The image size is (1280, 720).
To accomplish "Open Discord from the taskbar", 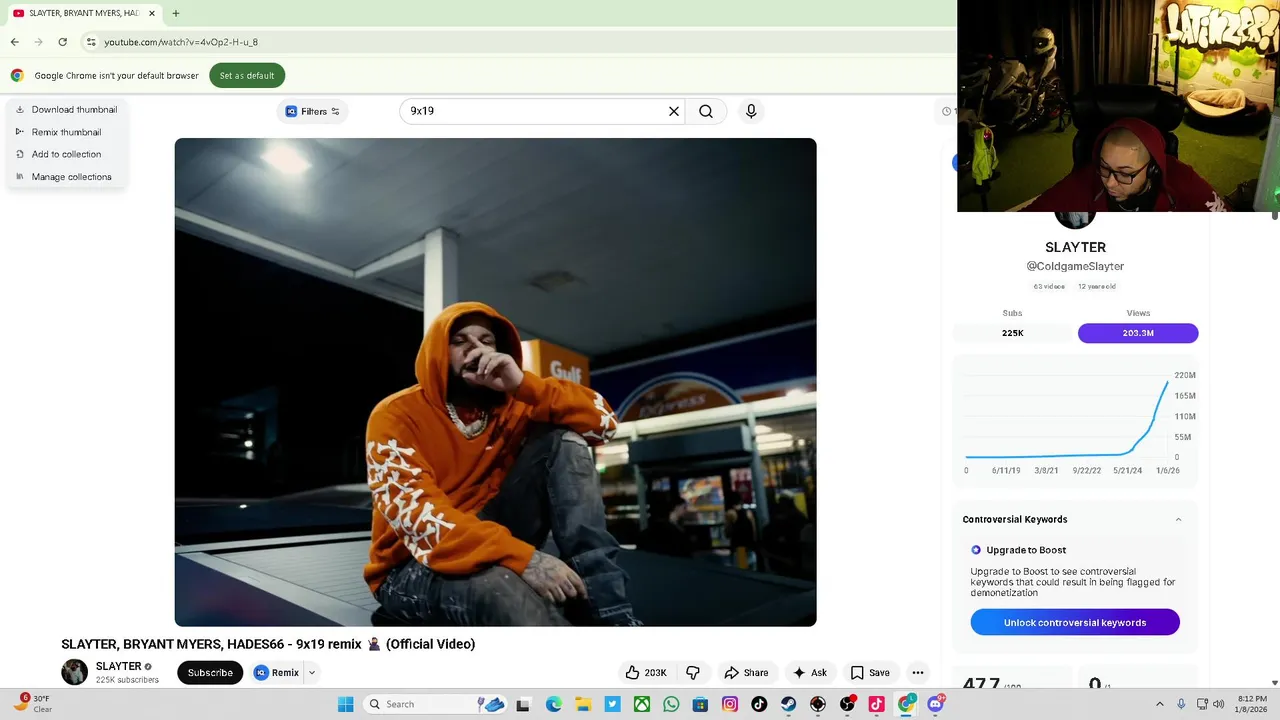I will 936,704.
